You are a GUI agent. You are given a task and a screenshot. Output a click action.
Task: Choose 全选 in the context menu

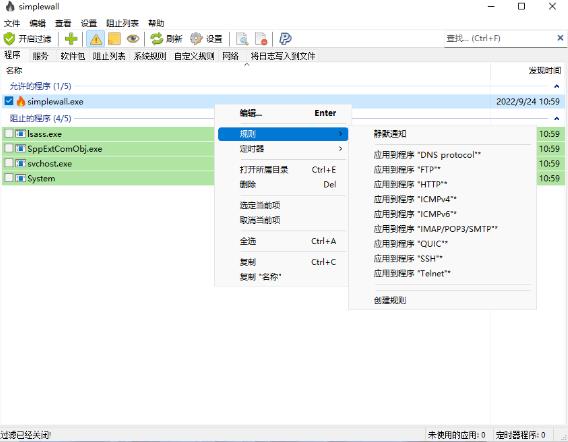[x=283, y=241]
